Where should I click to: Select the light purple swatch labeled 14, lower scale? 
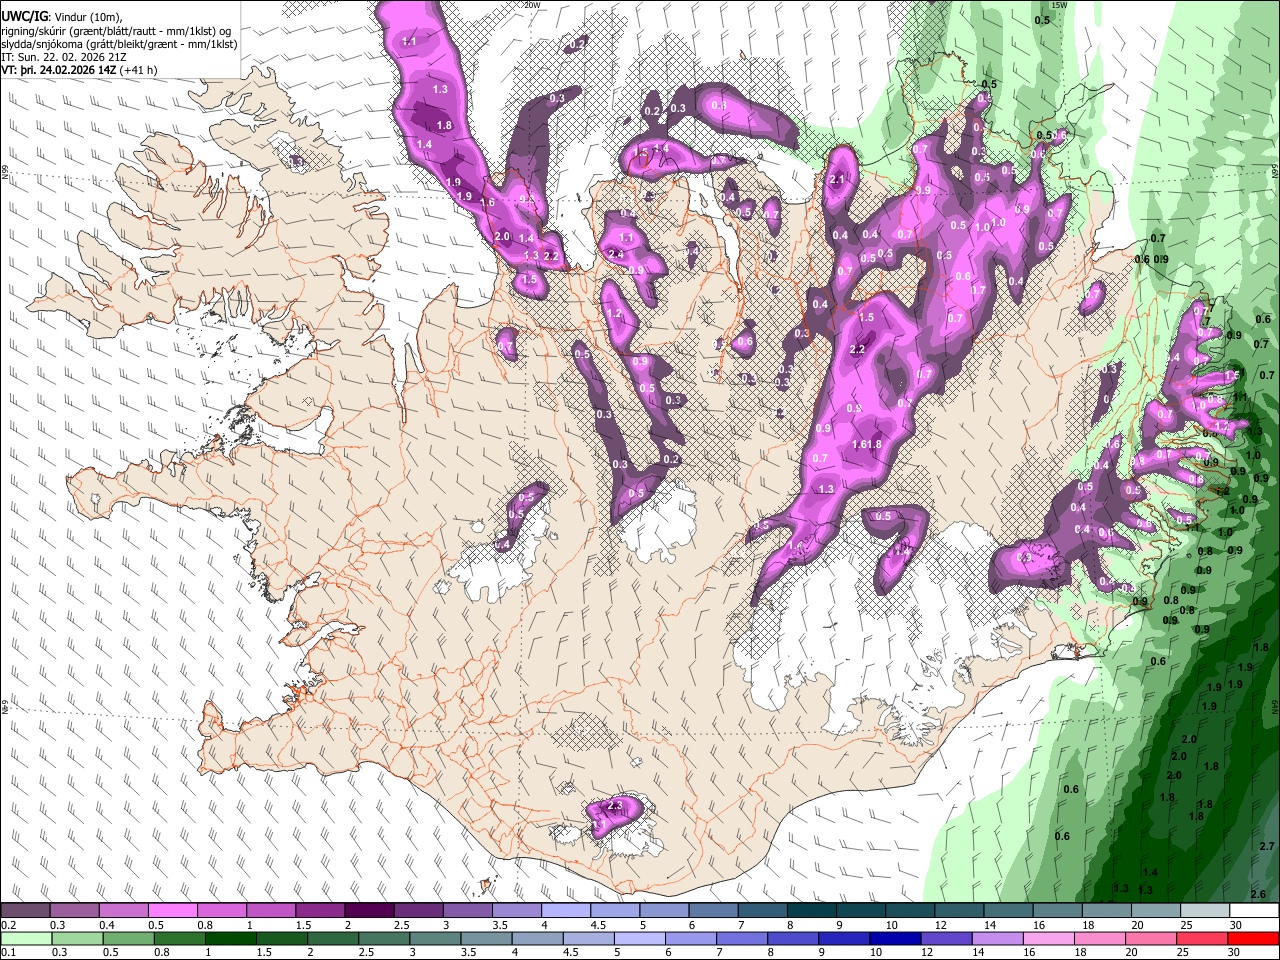click(x=998, y=938)
